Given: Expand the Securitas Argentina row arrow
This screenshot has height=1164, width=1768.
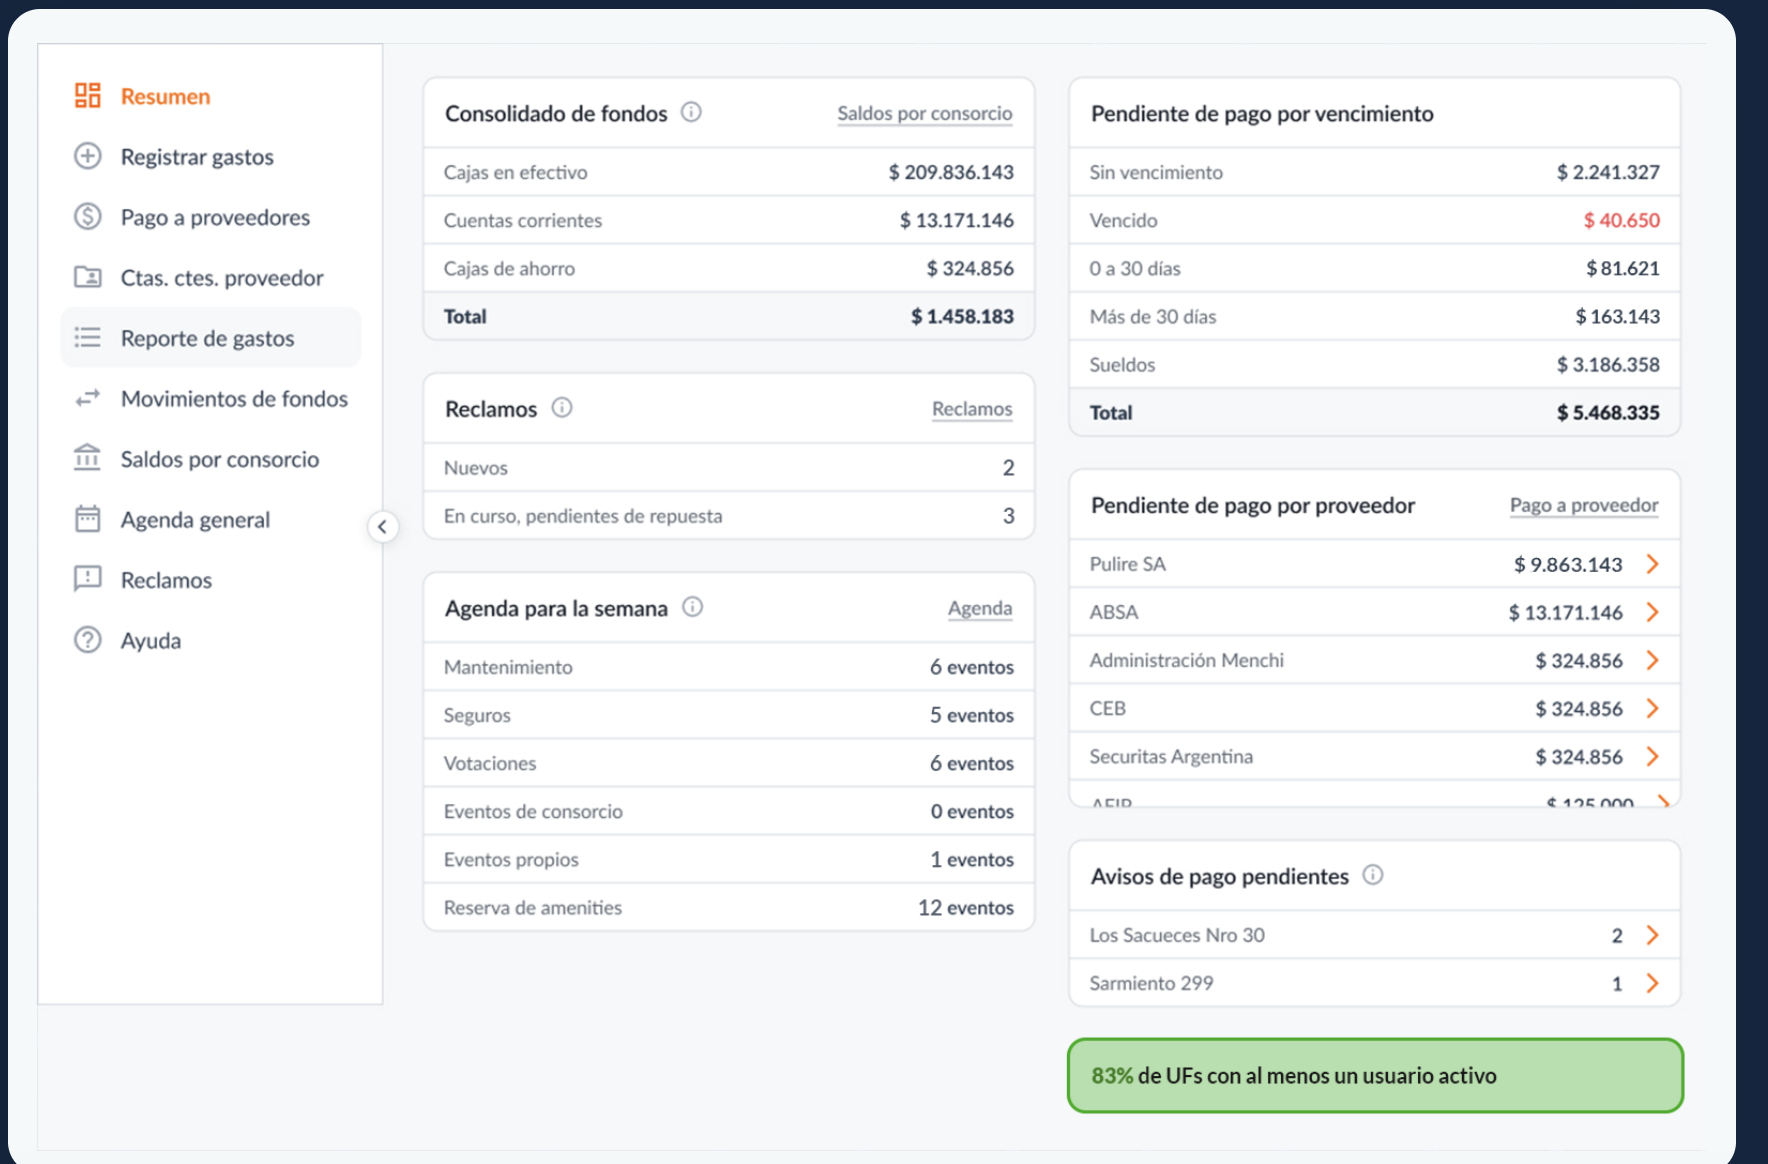Looking at the screenshot, I should [1652, 757].
